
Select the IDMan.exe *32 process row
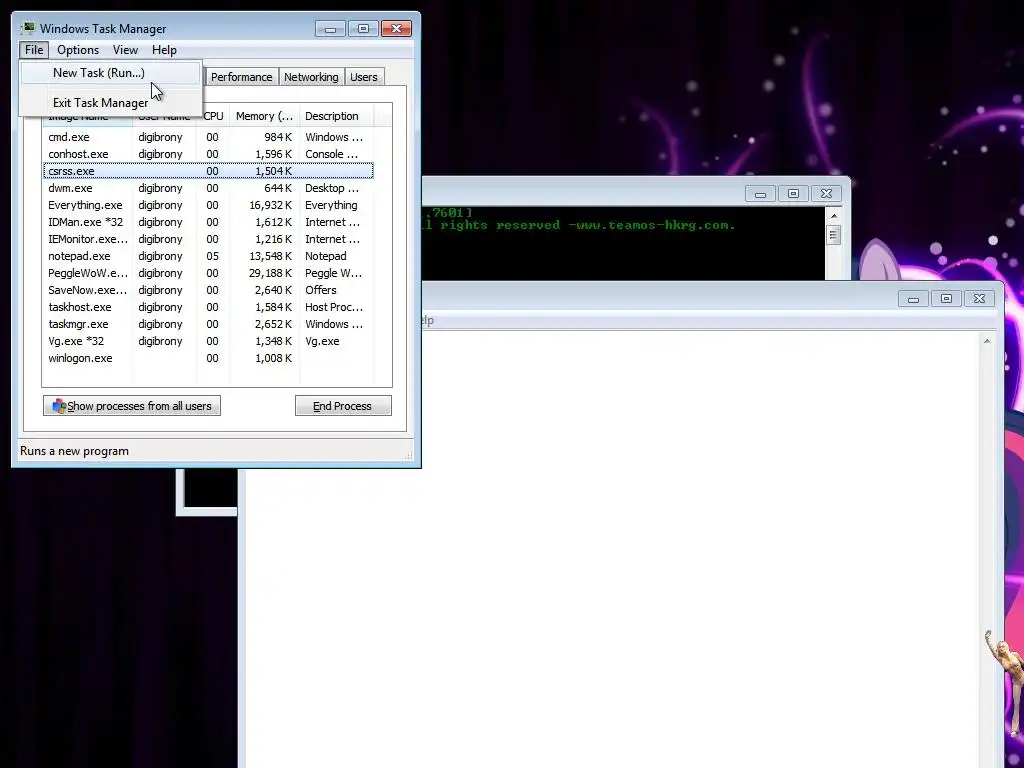(208, 222)
